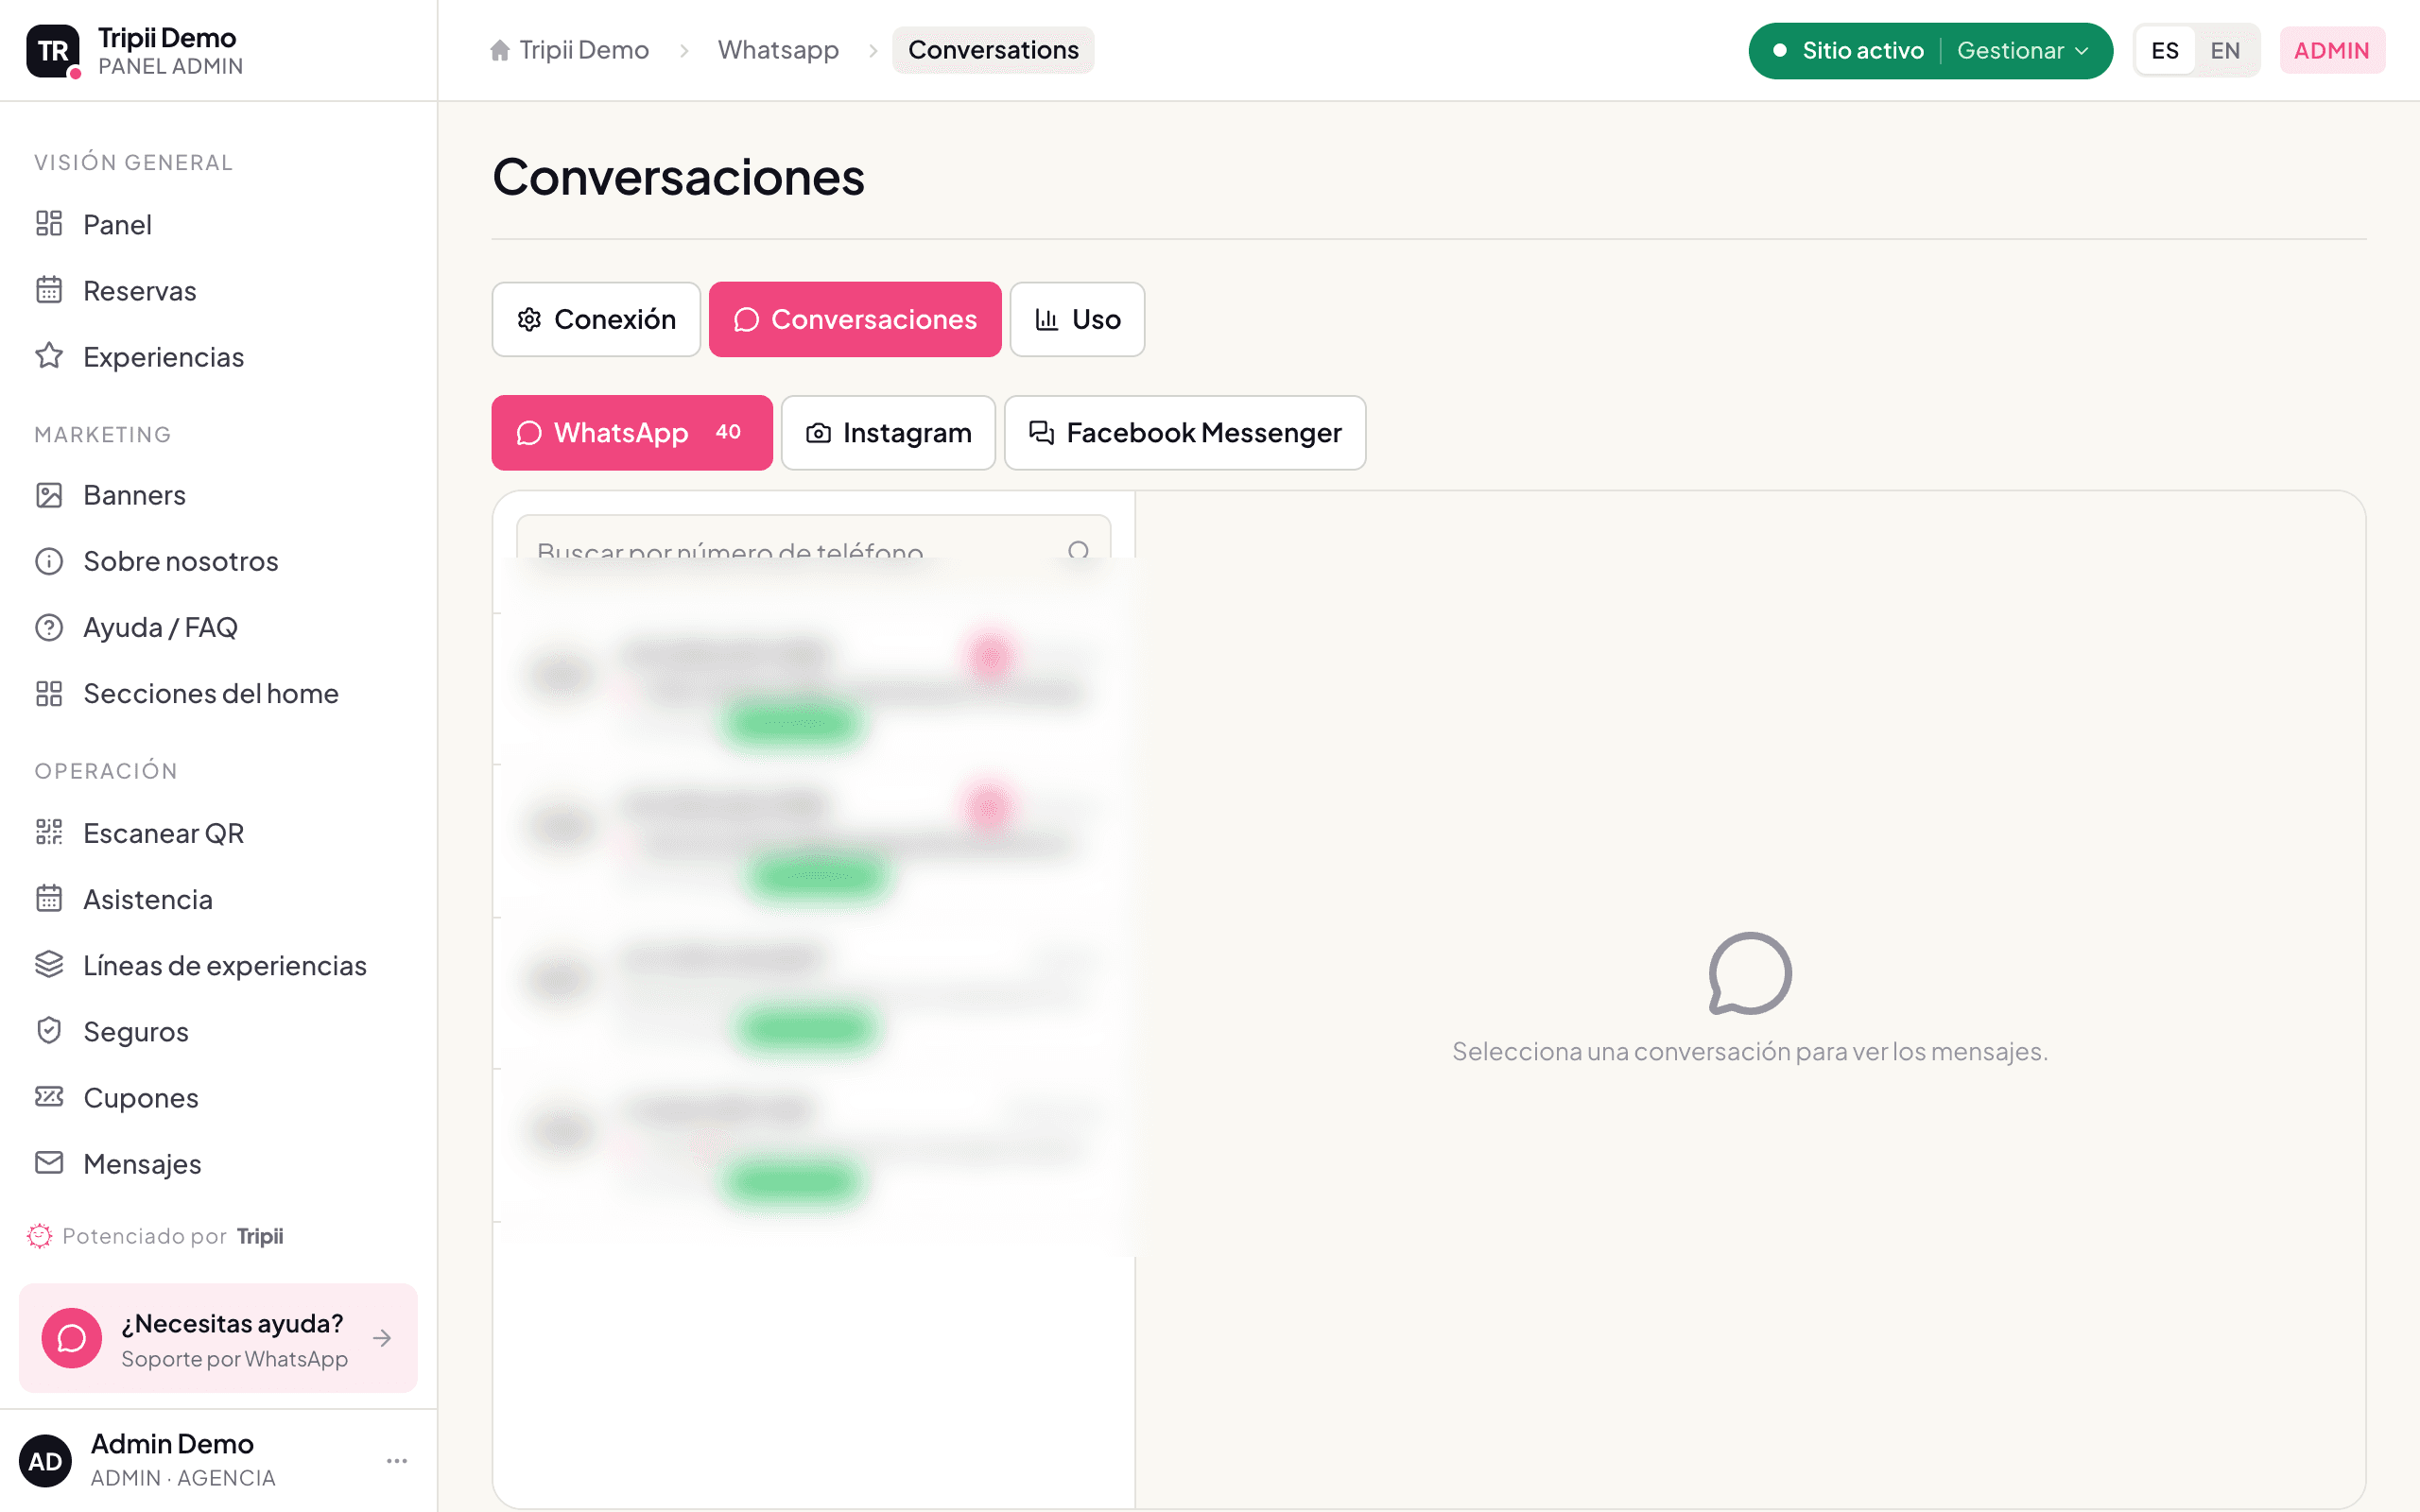Open the Uso tab

1077,319
